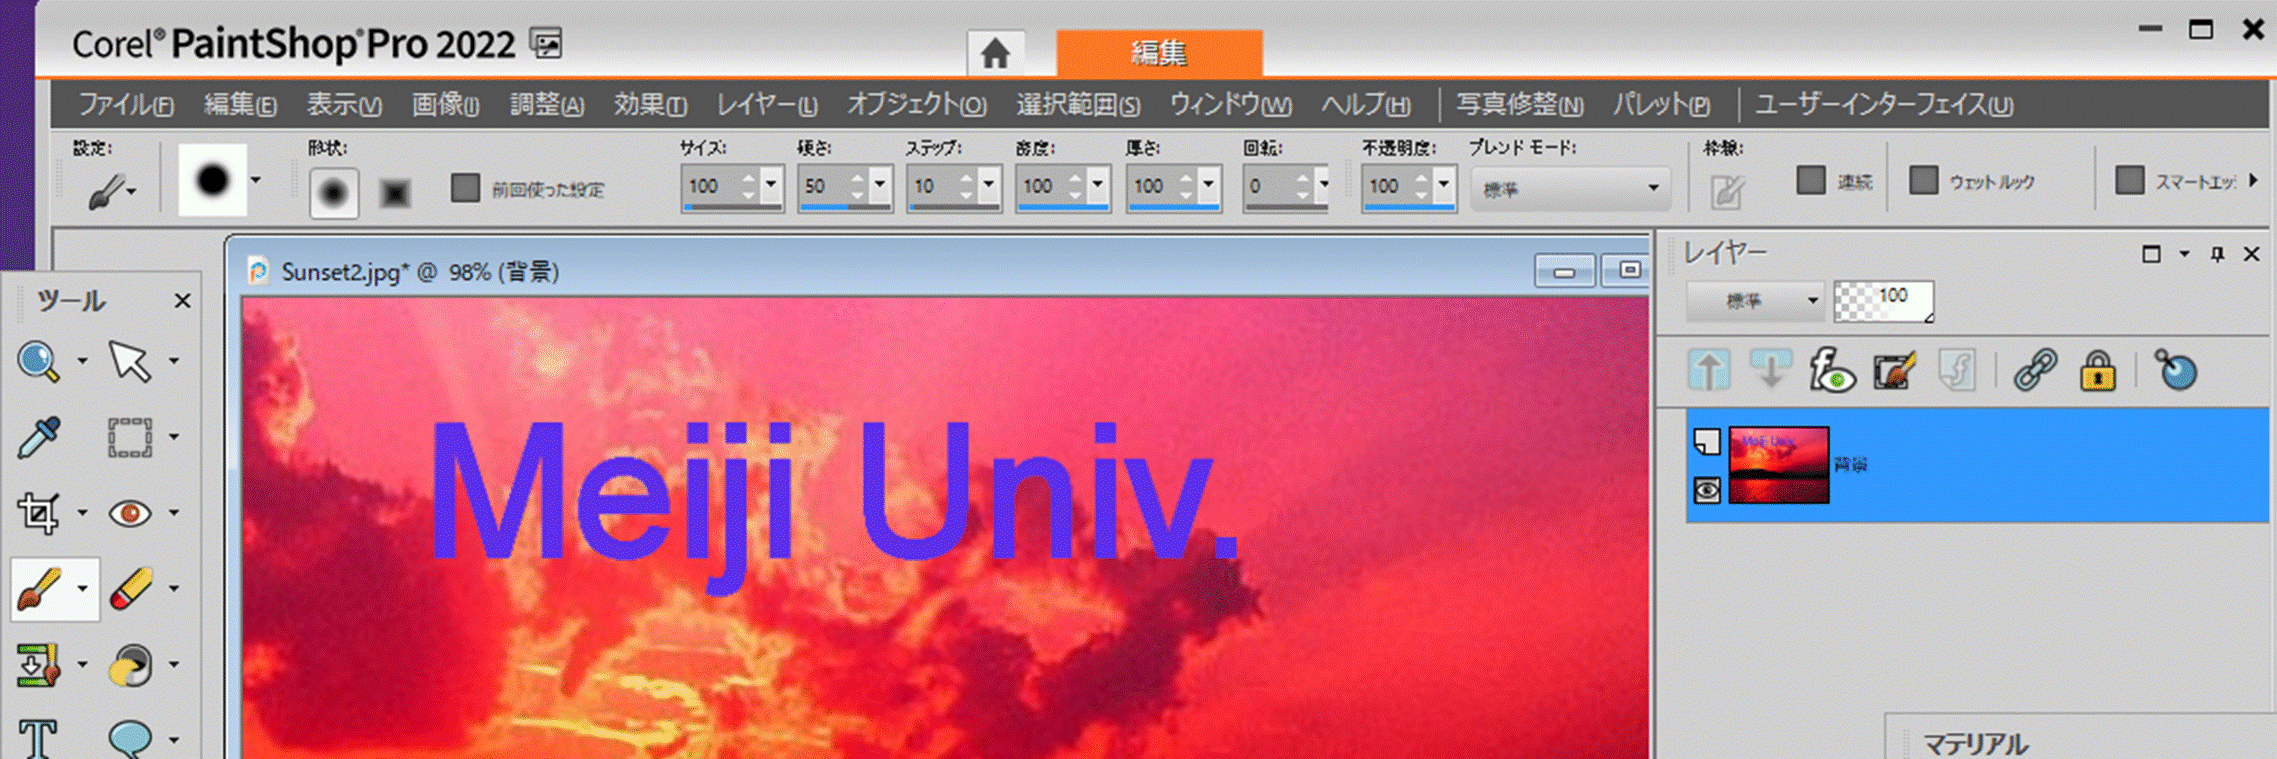2277x759 pixels.
Task: Enable 前回使った設定 checkbox
Action: 465,188
